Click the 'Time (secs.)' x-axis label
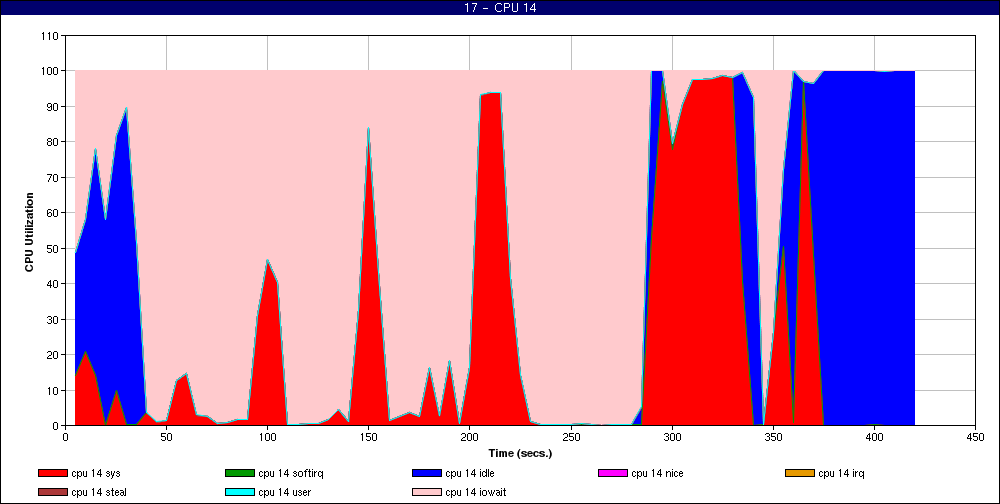This screenshot has height=504, width=1000. click(520, 454)
